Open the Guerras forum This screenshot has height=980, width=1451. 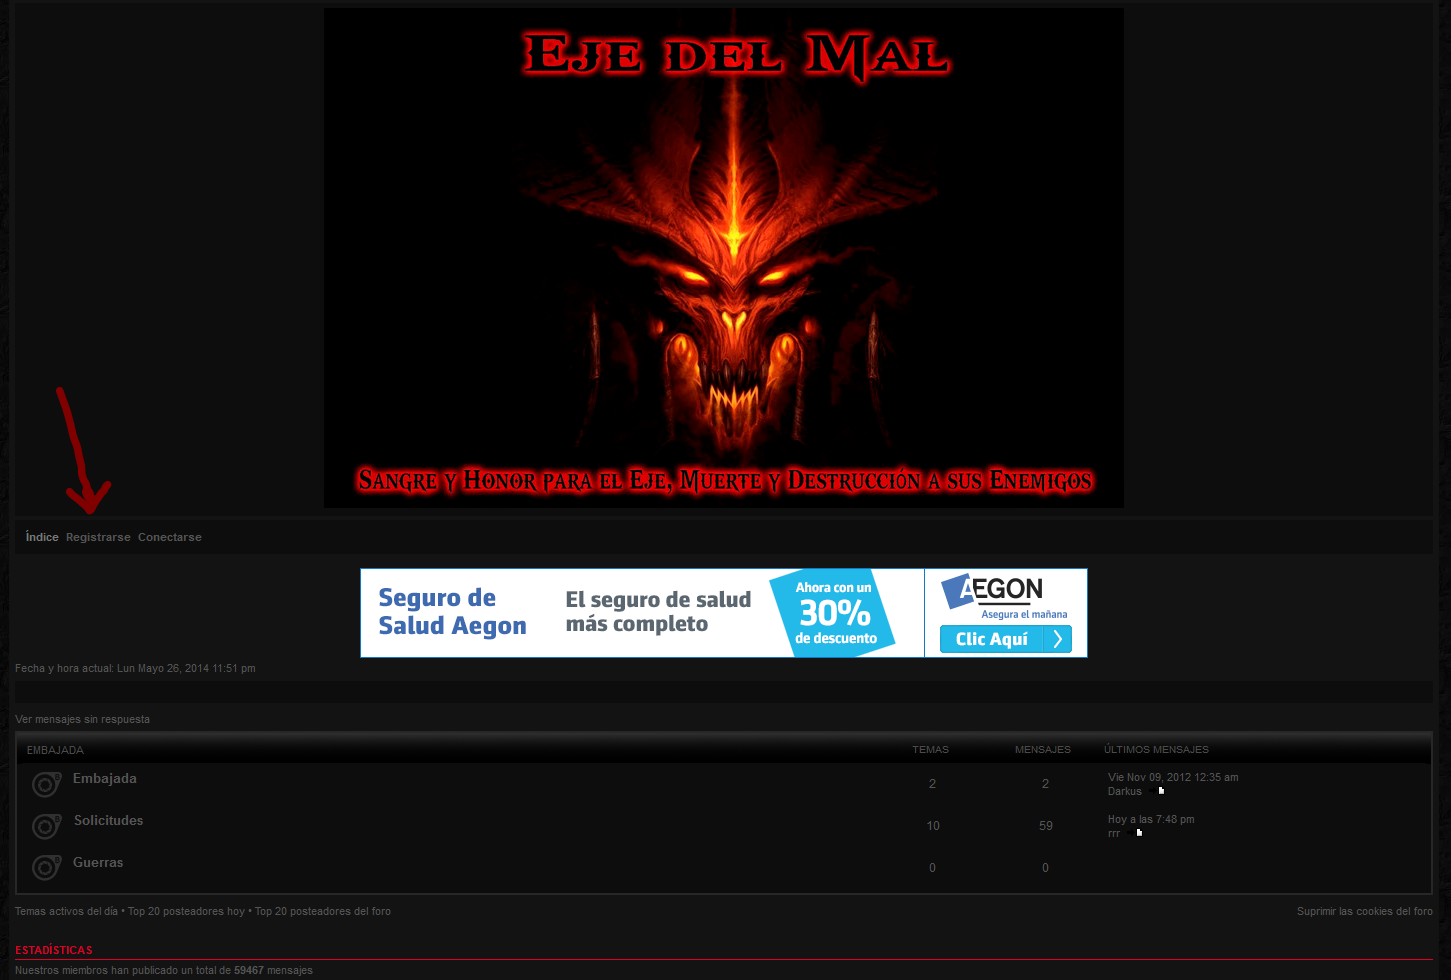tap(98, 862)
